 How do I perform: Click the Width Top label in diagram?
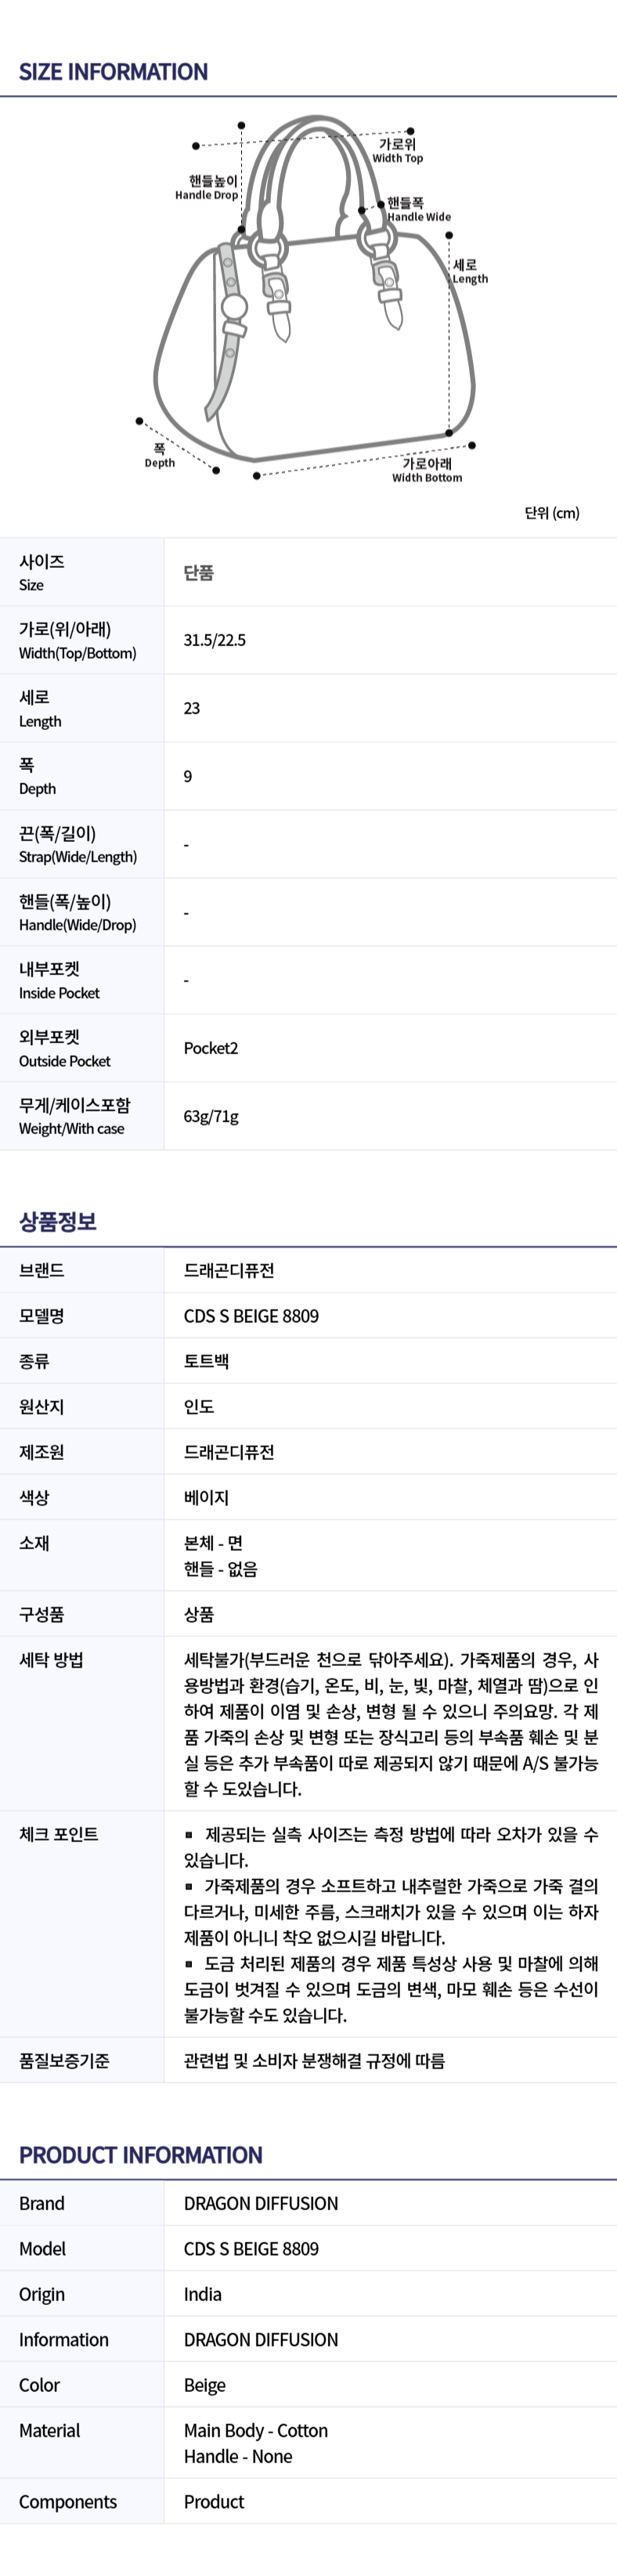point(398,150)
